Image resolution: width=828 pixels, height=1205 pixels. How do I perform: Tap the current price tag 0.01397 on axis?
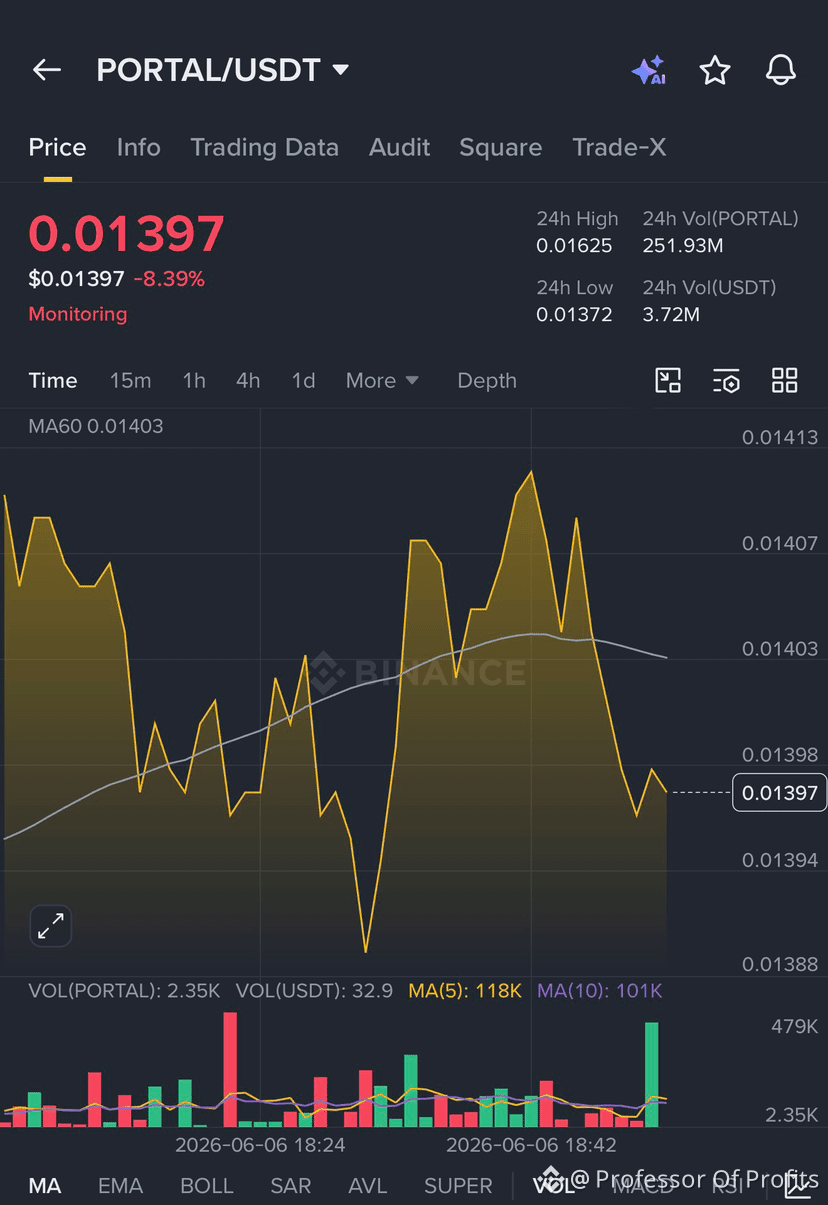click(779, 793)
